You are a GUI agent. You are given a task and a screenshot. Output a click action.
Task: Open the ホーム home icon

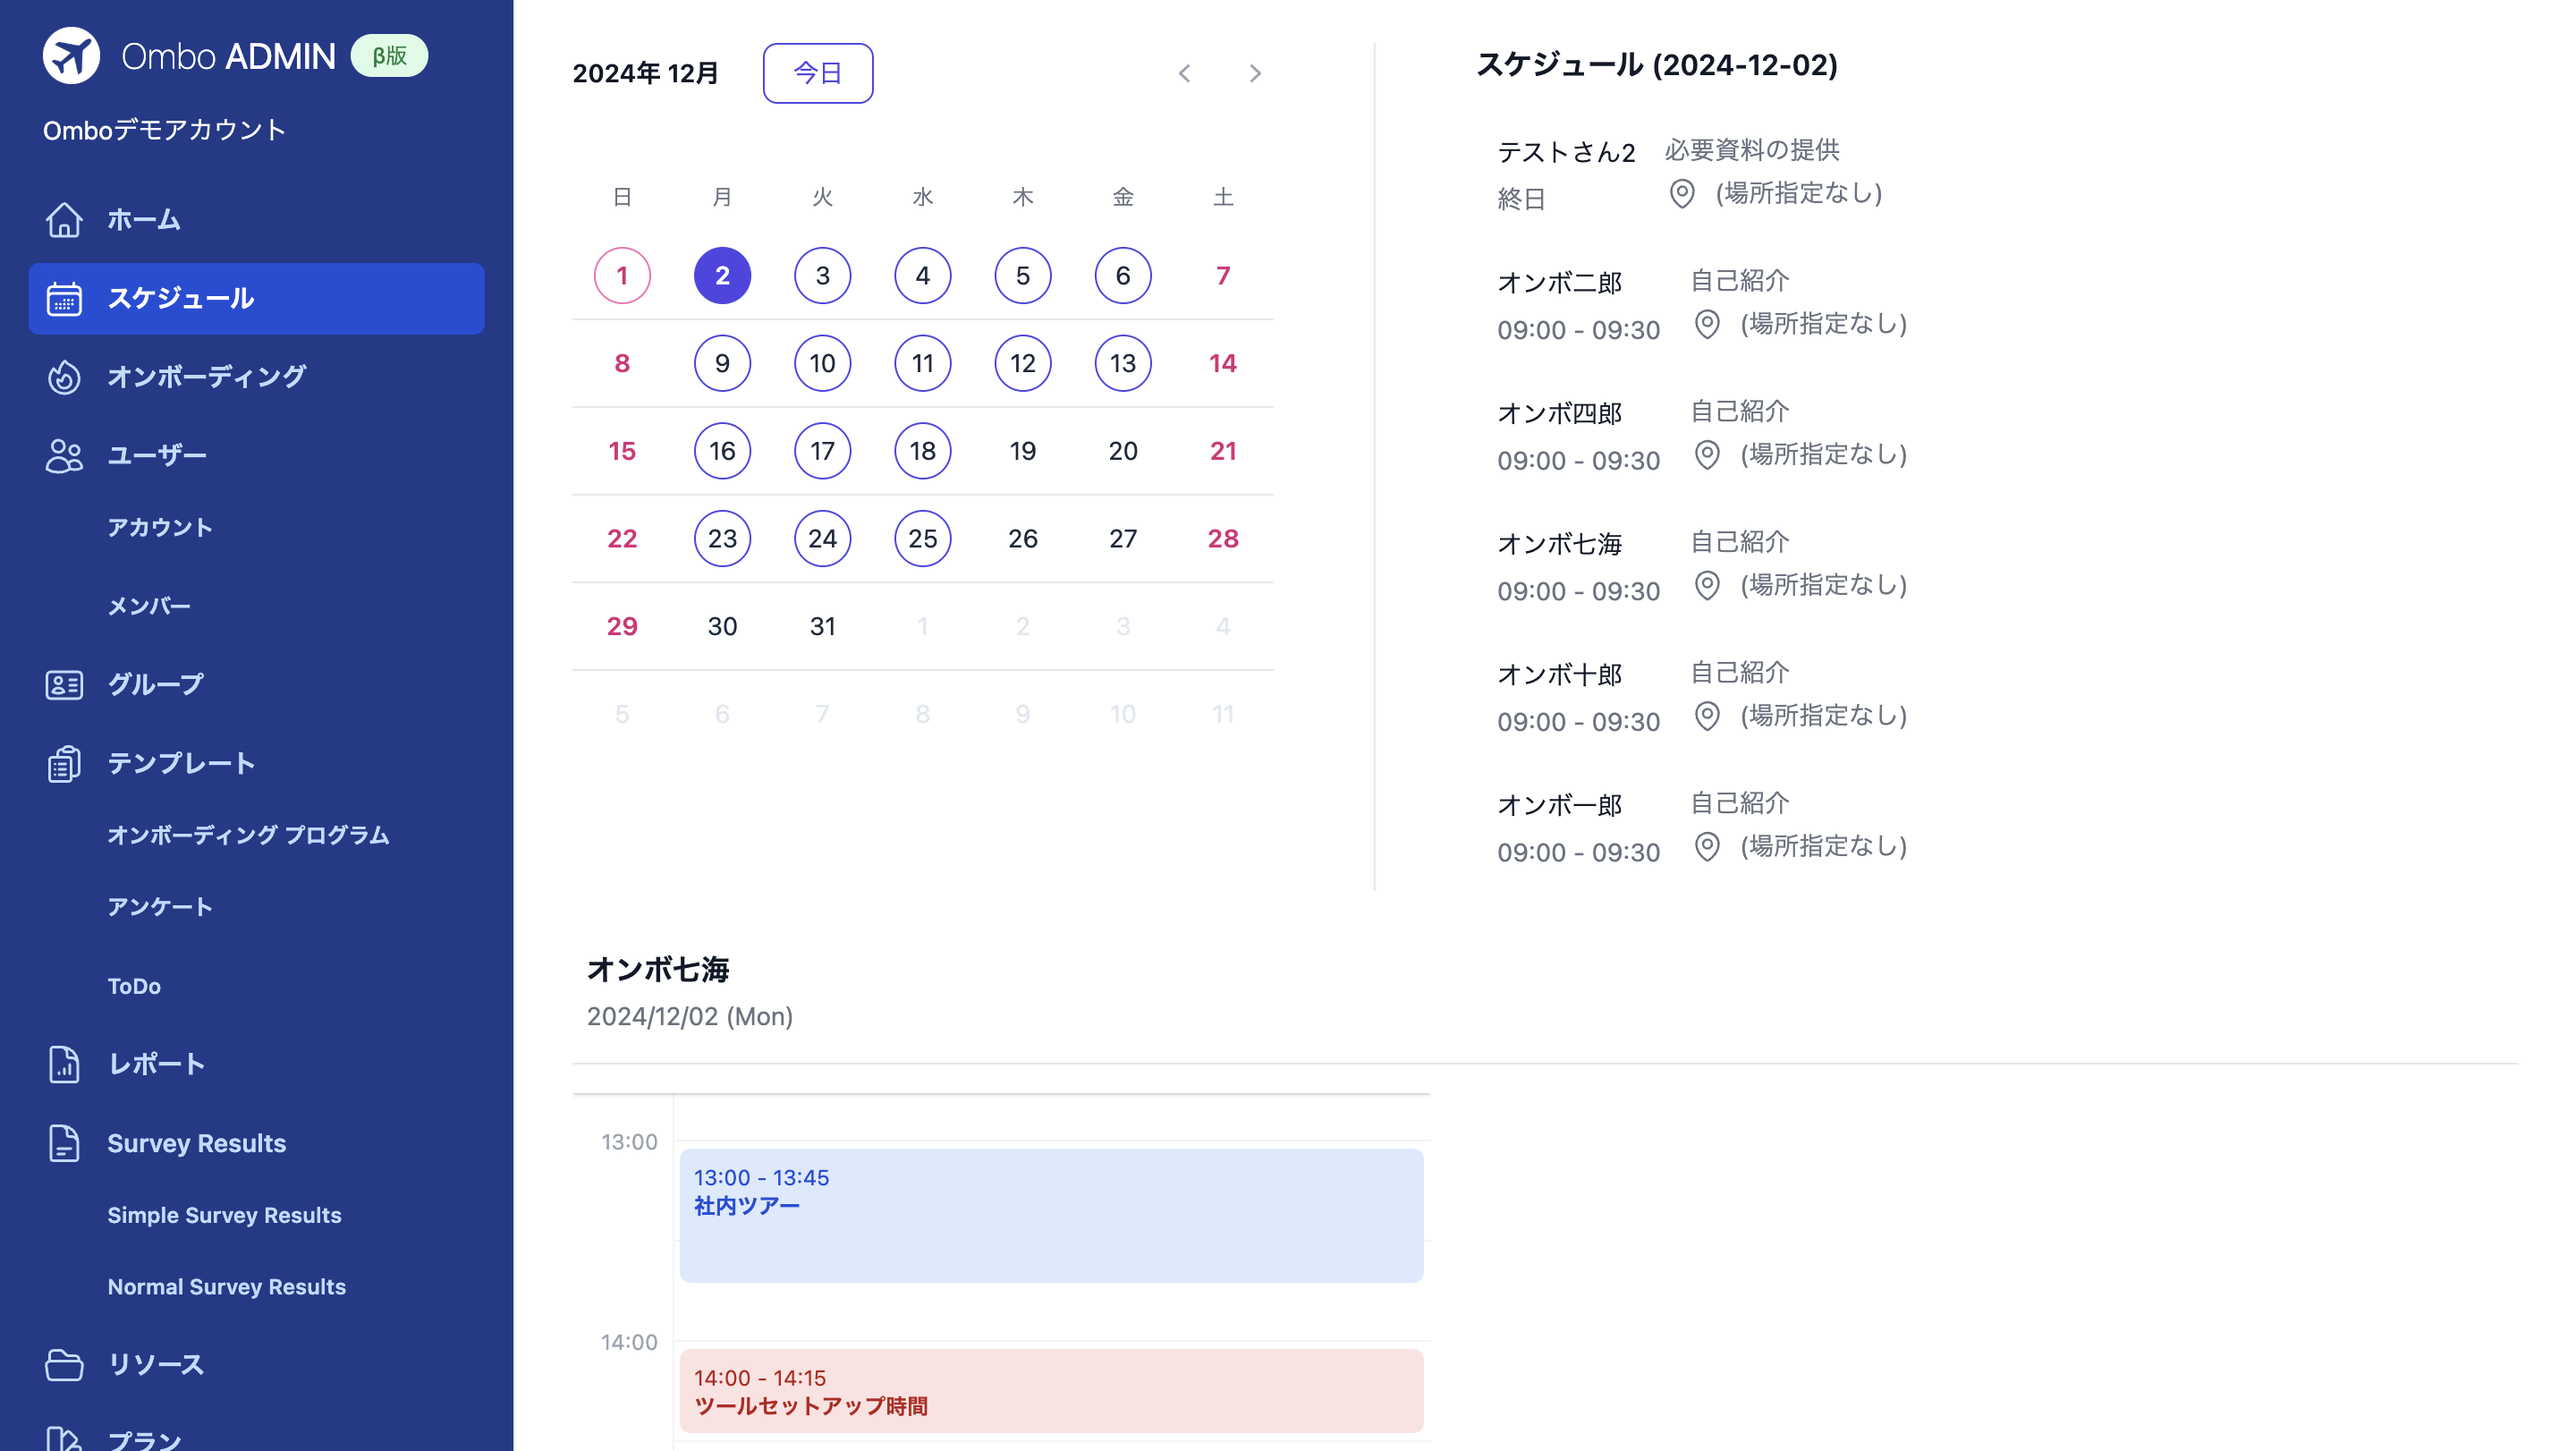[x=64, y=220]
